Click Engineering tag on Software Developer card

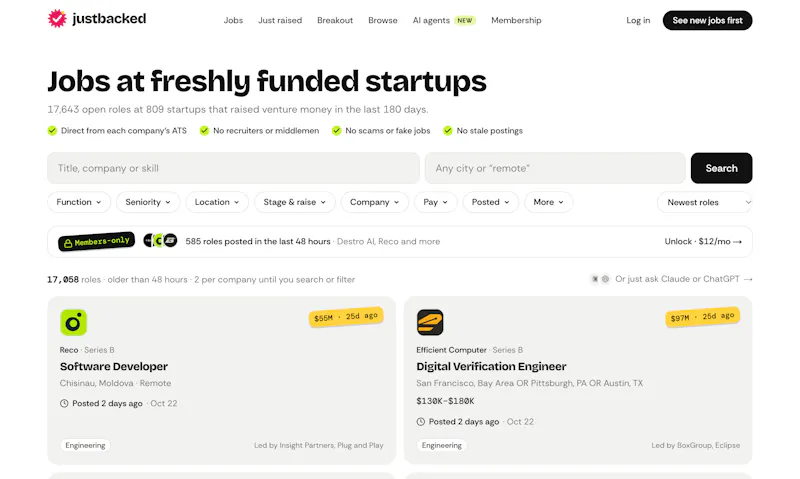pyautogui.click(x=85, y=445)
